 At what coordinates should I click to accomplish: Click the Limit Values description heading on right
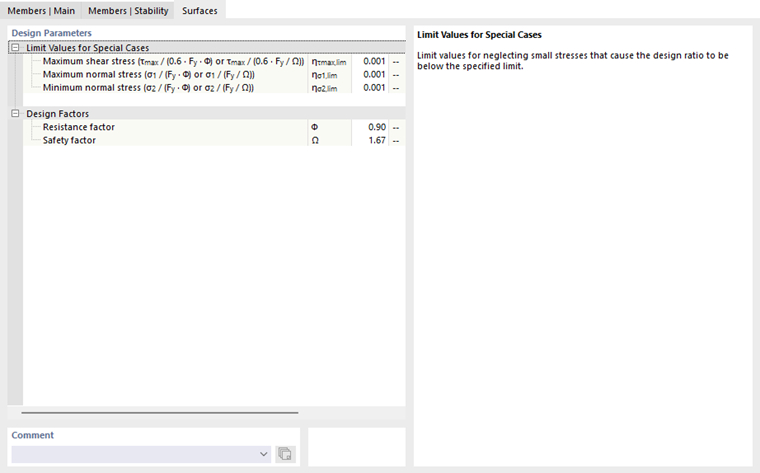(x=479, y=34)
